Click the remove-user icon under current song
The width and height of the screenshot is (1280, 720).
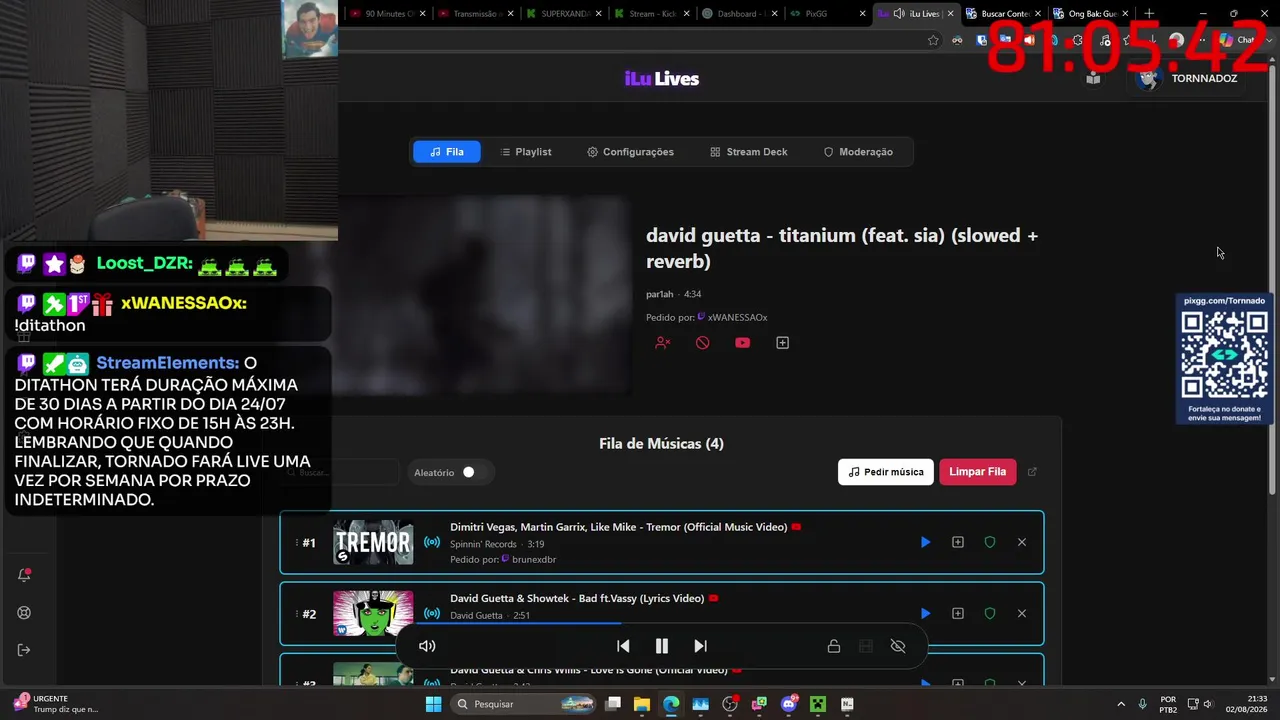click(662, 343)
